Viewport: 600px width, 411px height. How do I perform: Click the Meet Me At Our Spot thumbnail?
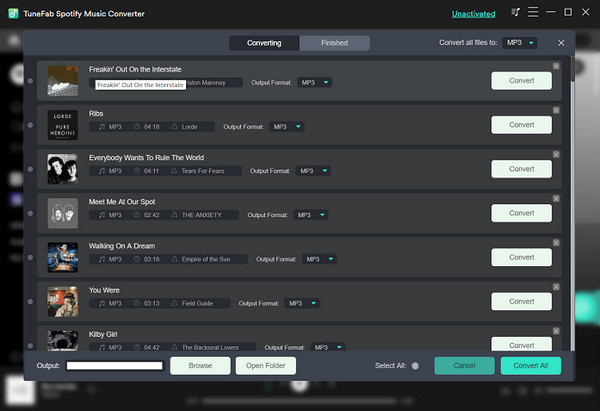pos(63,213)
